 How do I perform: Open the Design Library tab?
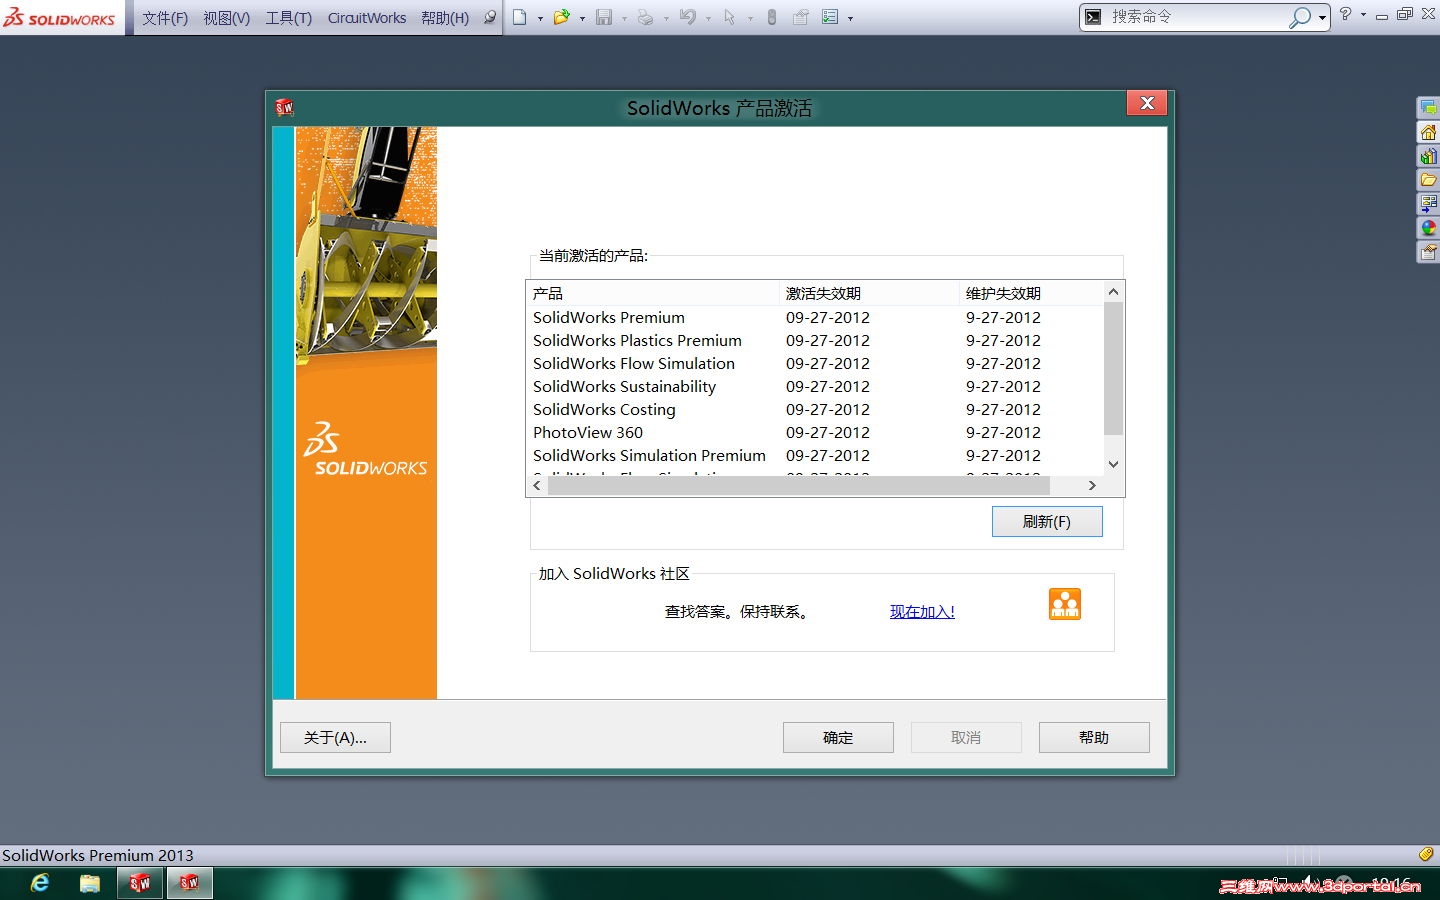pos(1428,156)
